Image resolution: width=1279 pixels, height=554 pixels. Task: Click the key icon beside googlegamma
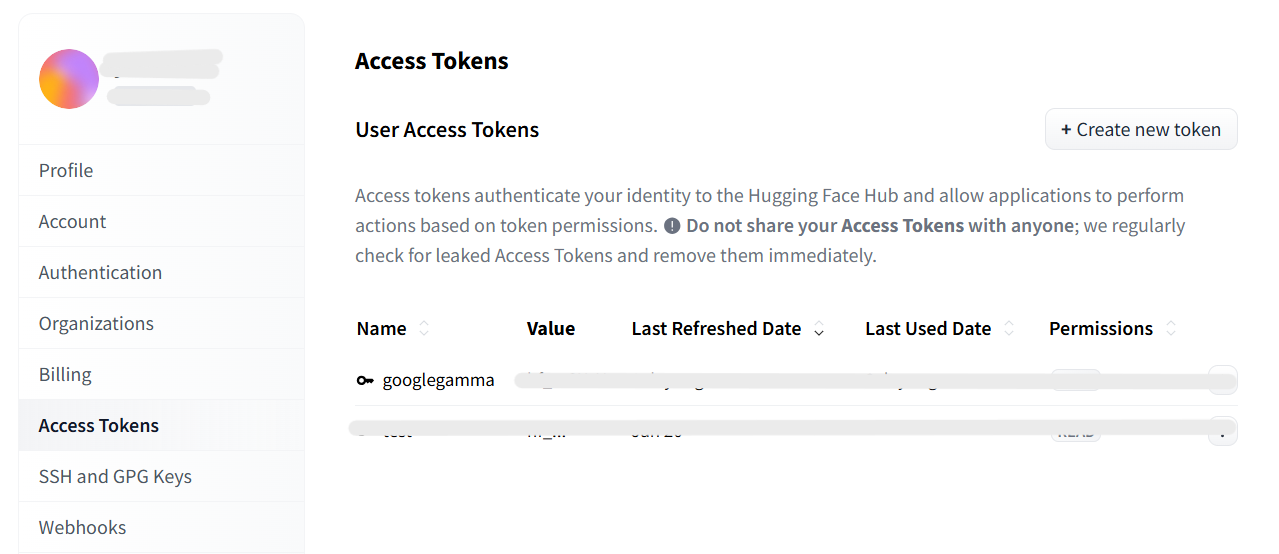[365, 381]
